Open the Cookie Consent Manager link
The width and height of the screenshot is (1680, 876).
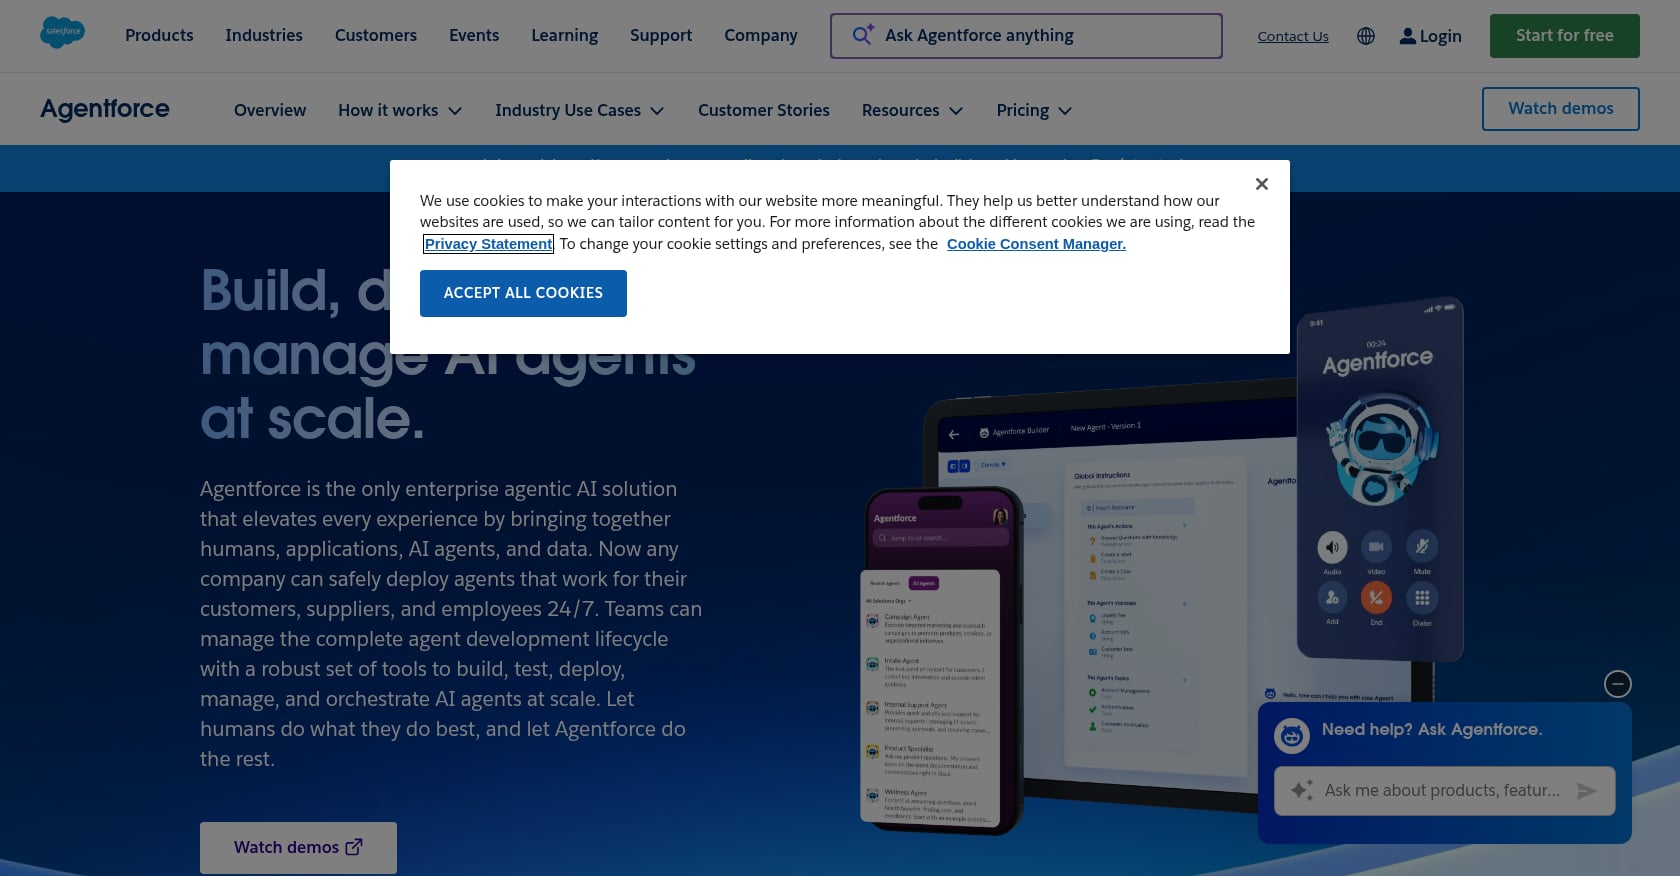(1036, 244)
